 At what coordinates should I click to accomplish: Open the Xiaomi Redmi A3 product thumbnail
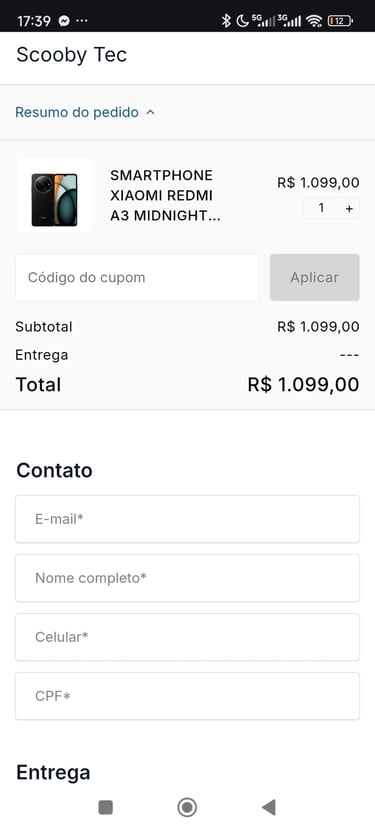coord(54,195)
